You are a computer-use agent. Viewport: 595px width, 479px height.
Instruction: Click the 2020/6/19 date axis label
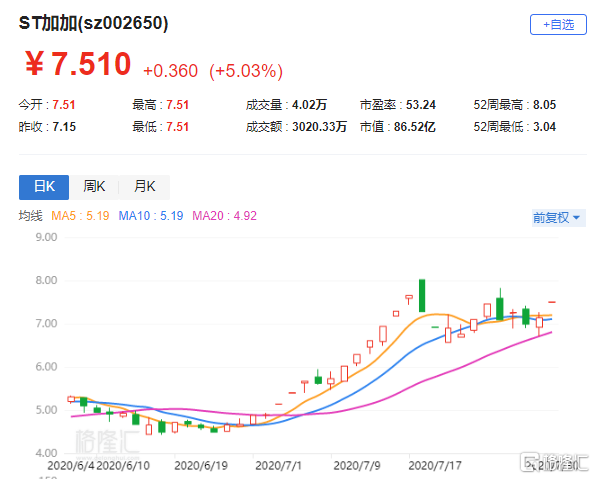(x=201, y=465)
